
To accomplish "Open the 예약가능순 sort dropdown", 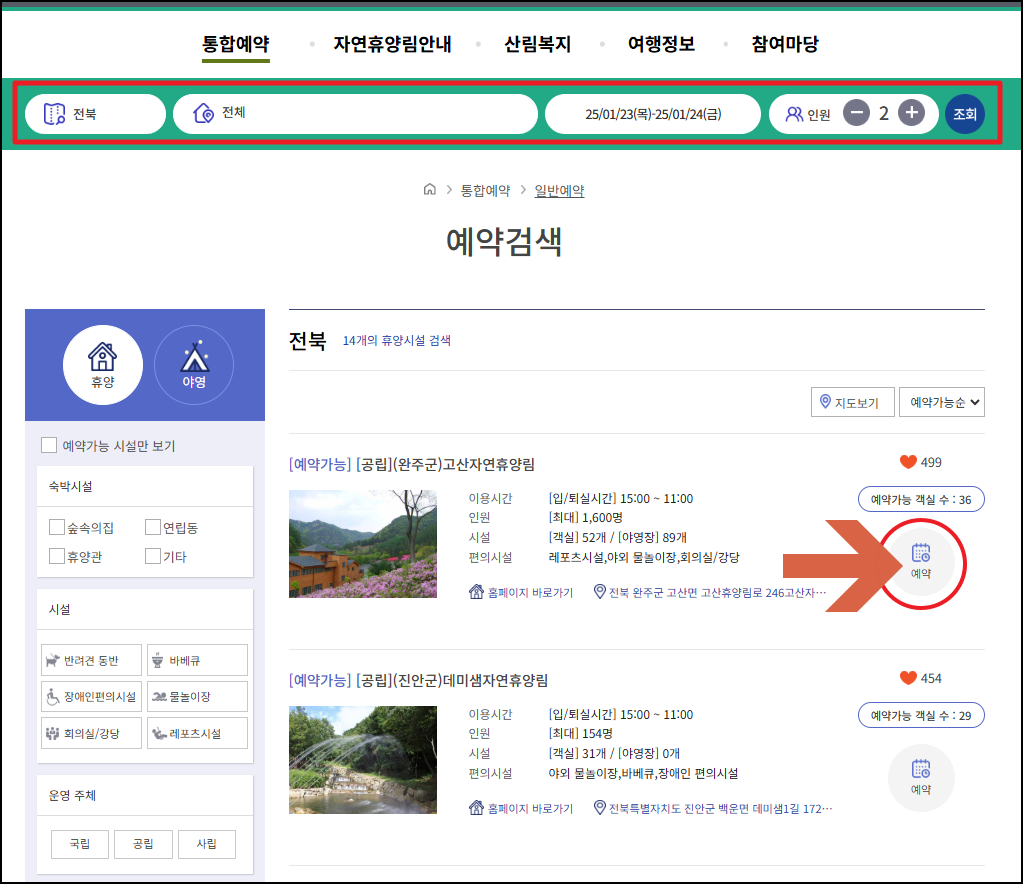I will [941, 401].
